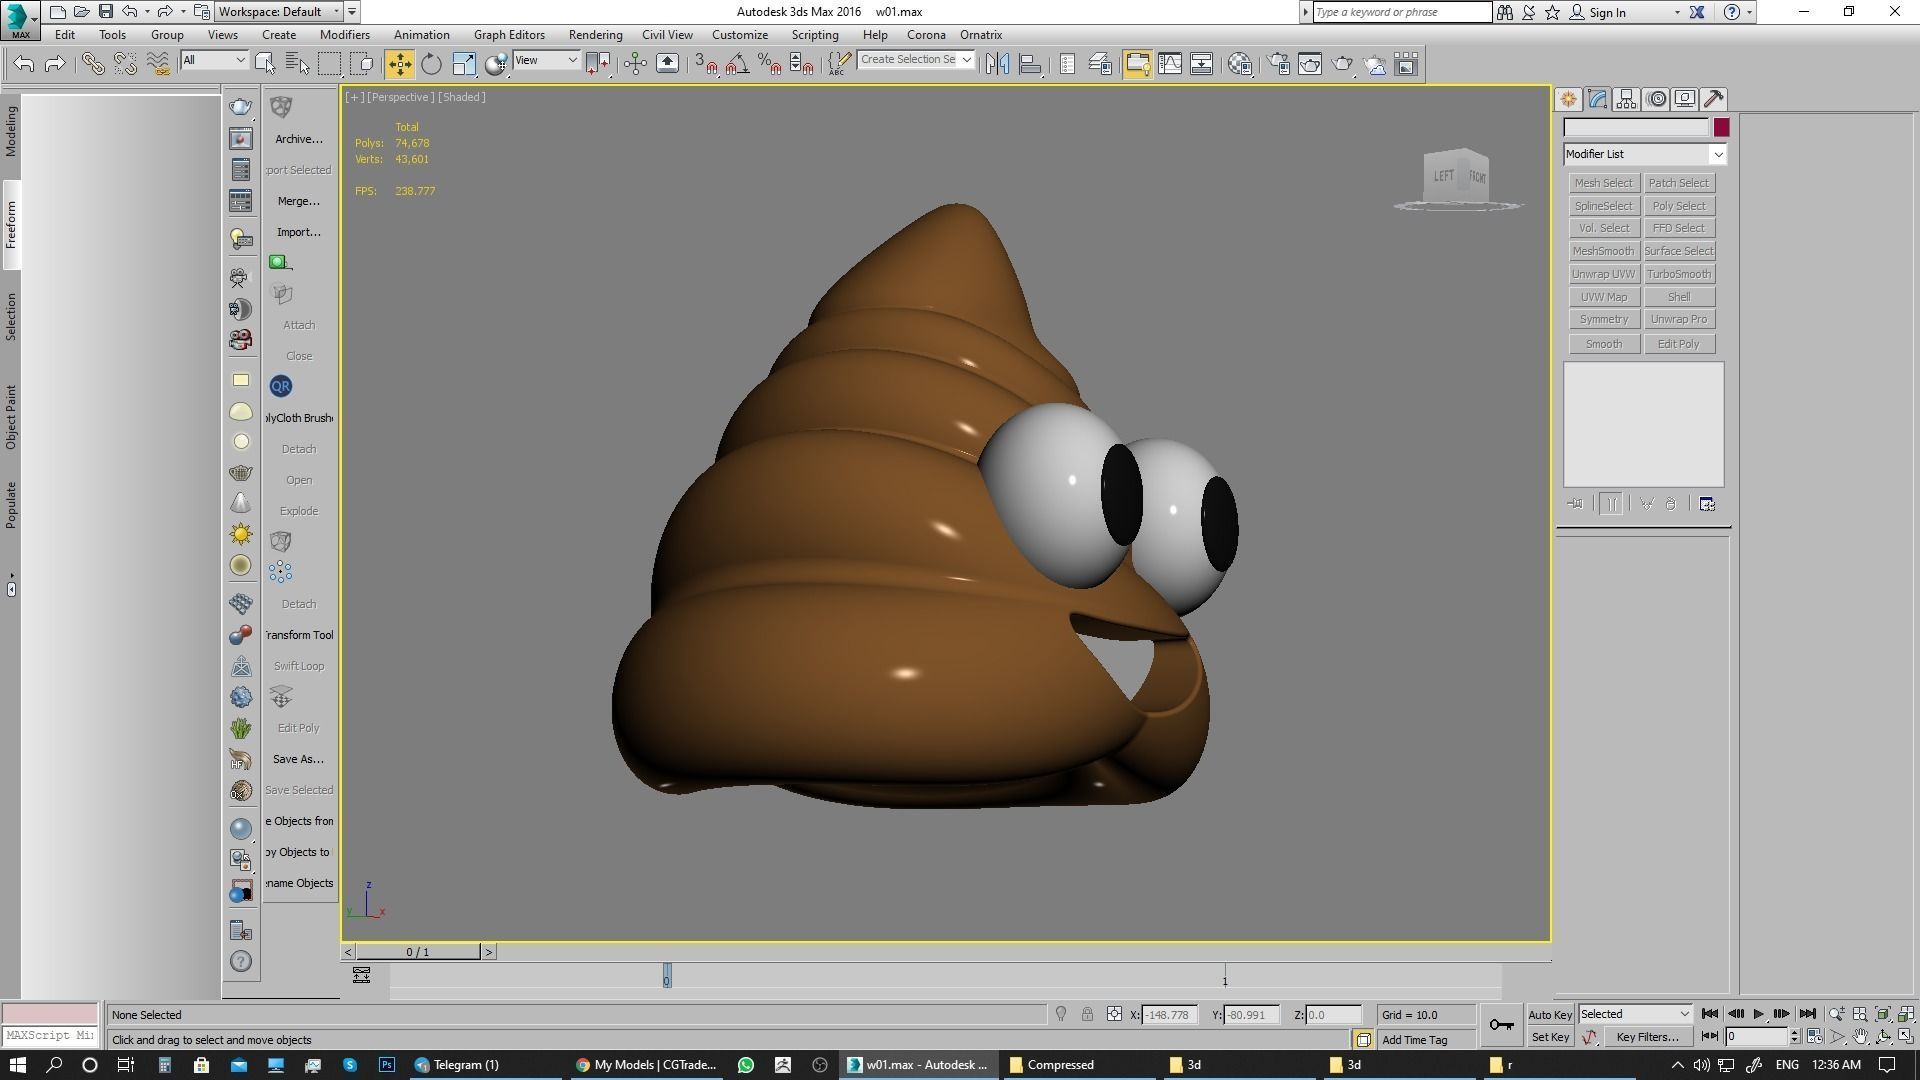This screenshot has width=1920, height=1080.
Task: Toggle the Selection Lock padlock
Action: [x=1087, y=1014]
